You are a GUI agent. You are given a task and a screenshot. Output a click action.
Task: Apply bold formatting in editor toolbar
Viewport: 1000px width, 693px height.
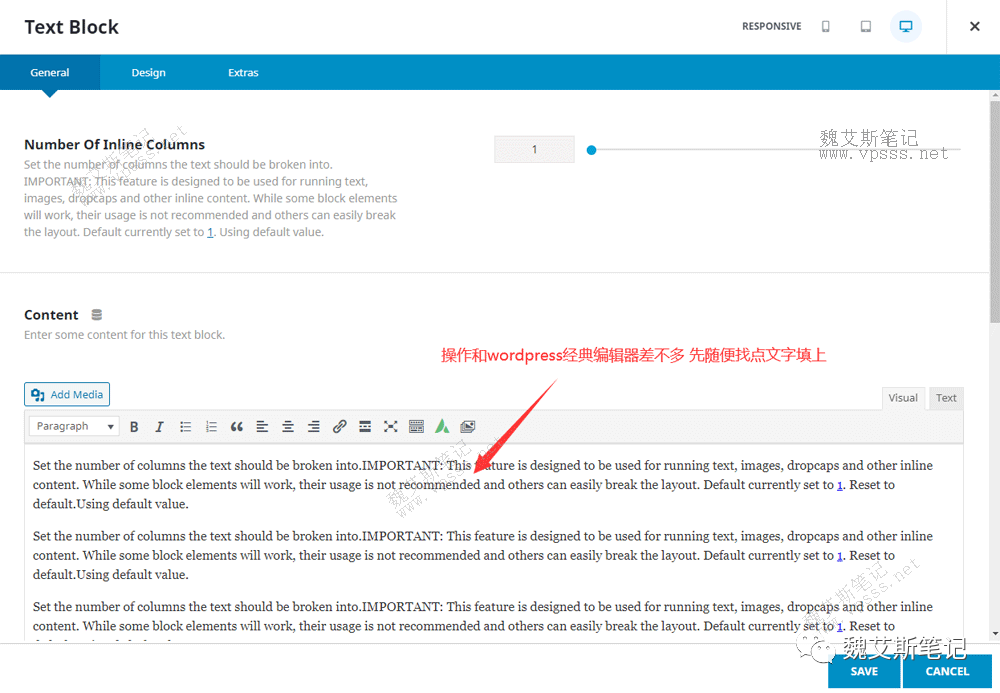click(x=134, y=427)
